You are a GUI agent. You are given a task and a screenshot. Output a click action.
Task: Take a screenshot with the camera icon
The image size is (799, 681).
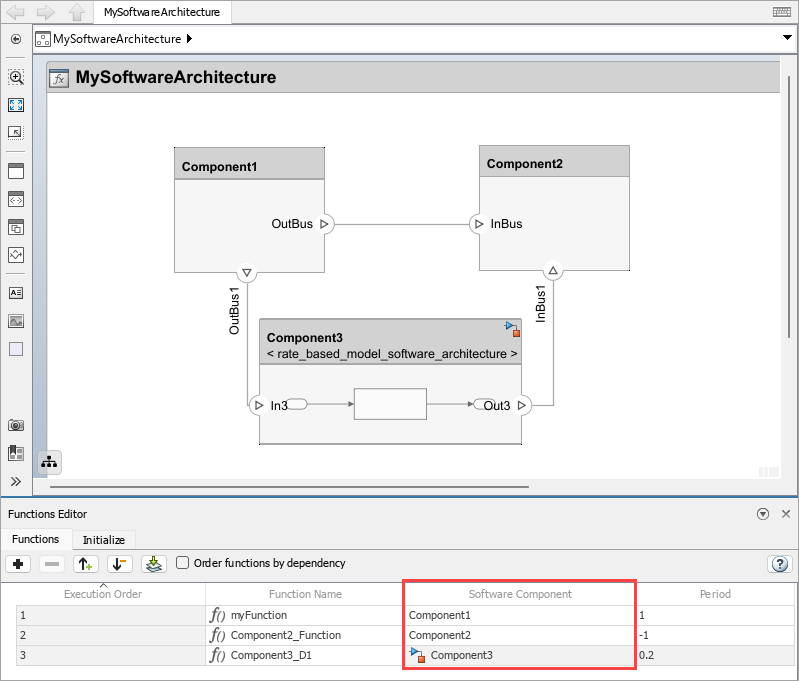[x=16, y=426]
